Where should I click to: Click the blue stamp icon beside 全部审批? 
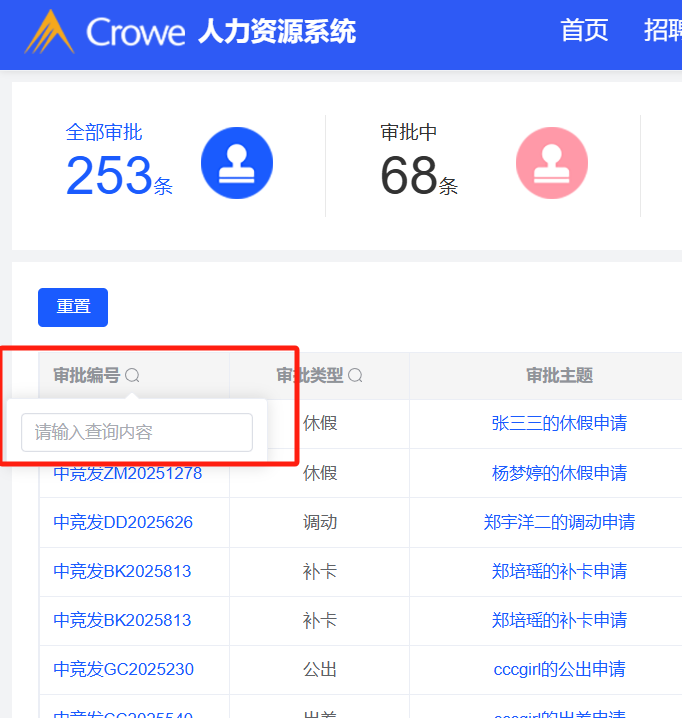tap(237, 163)
